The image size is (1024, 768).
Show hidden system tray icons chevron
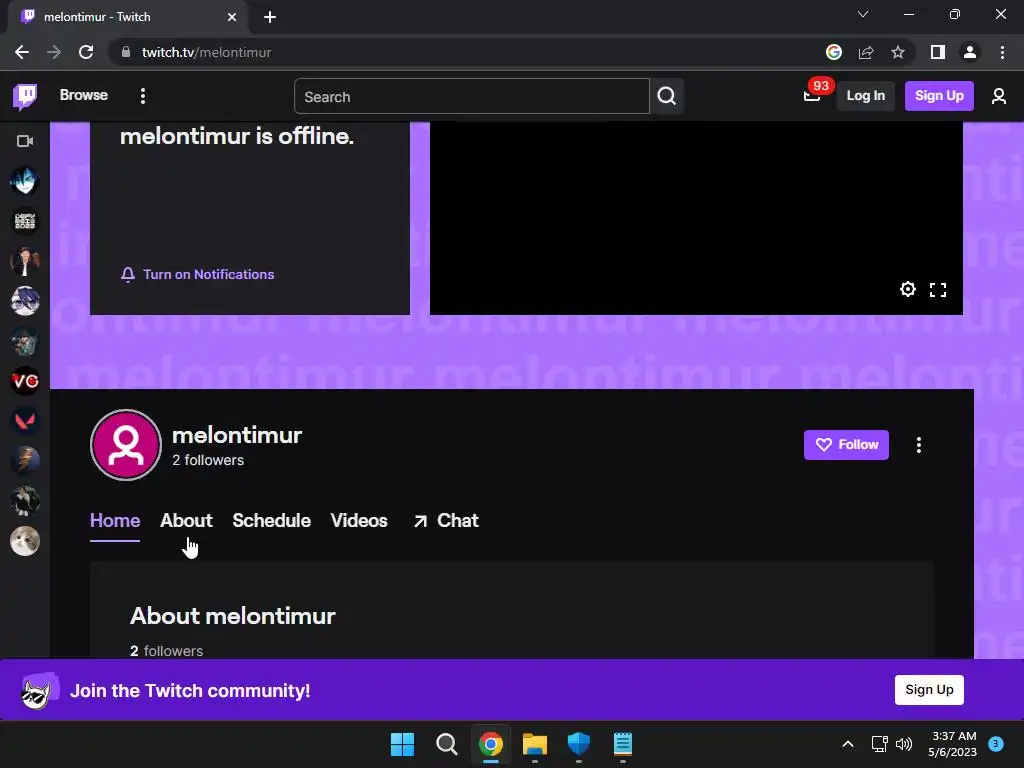pyautogui.click(x=848, y=744)
